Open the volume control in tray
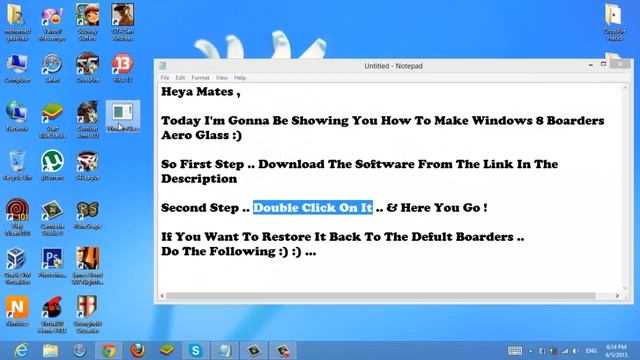The height and width of the screenshot is (360, 640). click(575, 351)
